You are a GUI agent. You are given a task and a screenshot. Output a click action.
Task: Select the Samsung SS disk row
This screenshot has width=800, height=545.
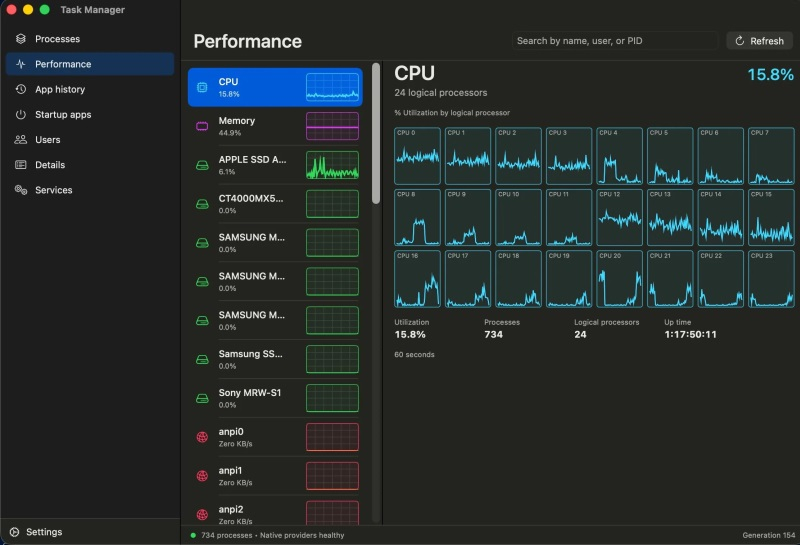275,360
